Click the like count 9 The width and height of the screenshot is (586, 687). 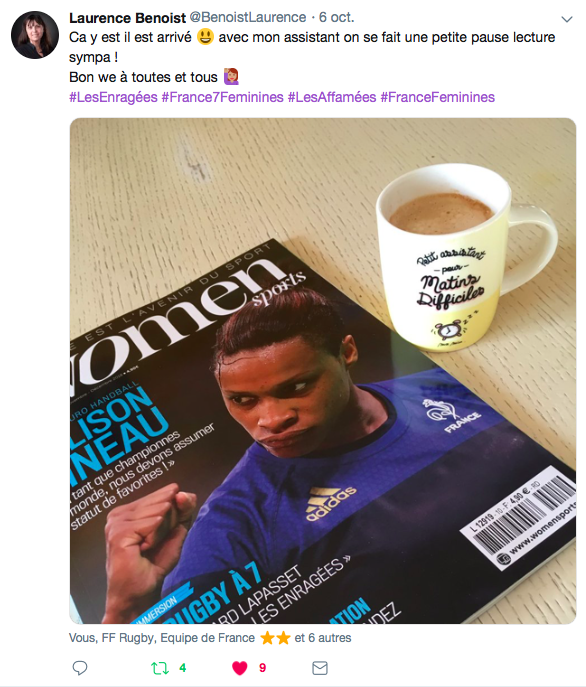click(x=262, y=668)
